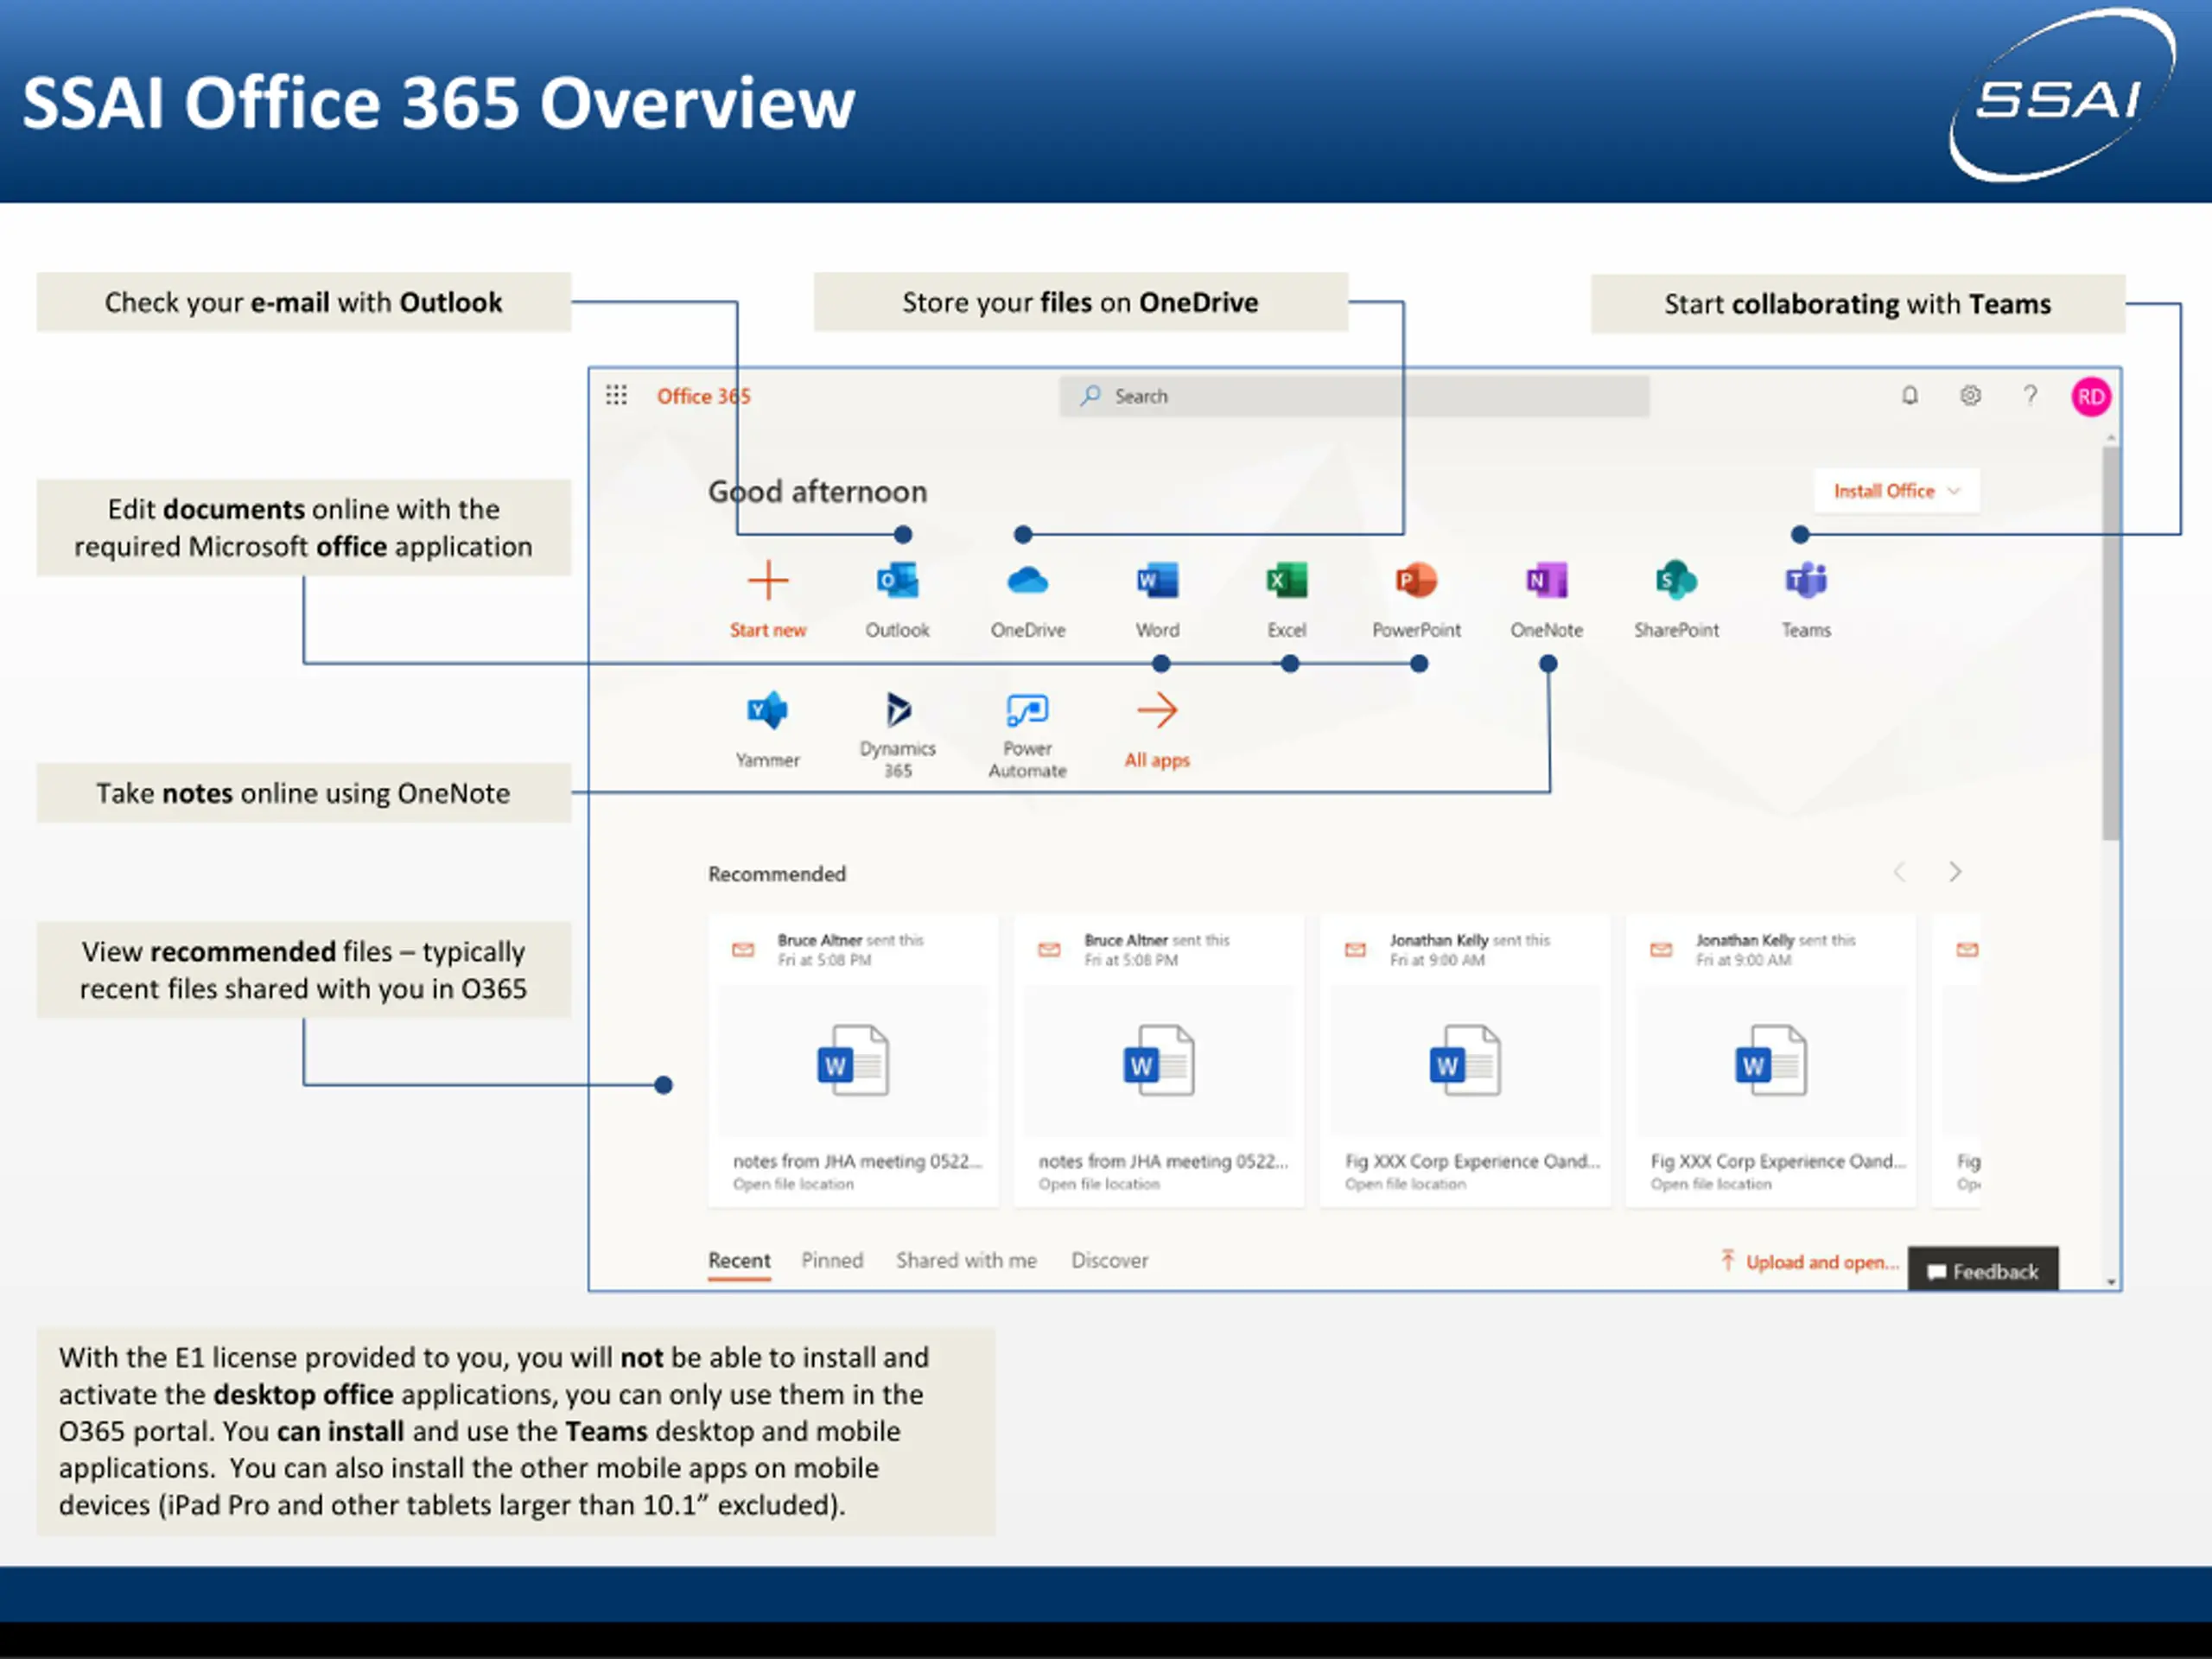Open All apps arrow
The image size is (2212, 1659).
pos(1157,730)
